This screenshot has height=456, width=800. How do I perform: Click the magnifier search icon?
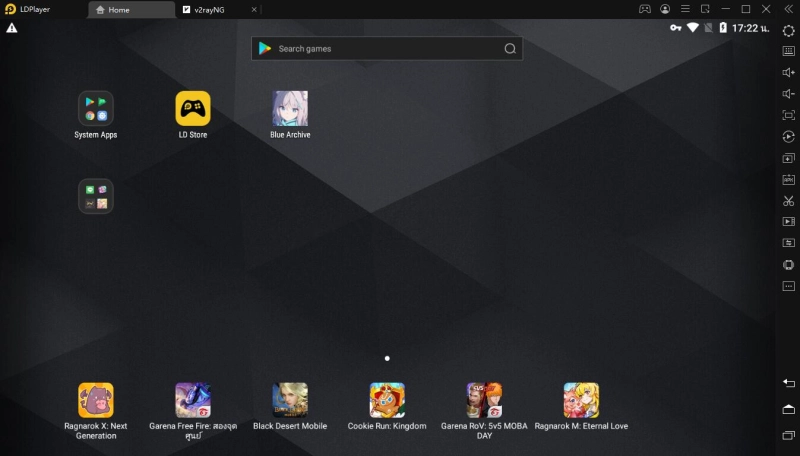point(510,48)
